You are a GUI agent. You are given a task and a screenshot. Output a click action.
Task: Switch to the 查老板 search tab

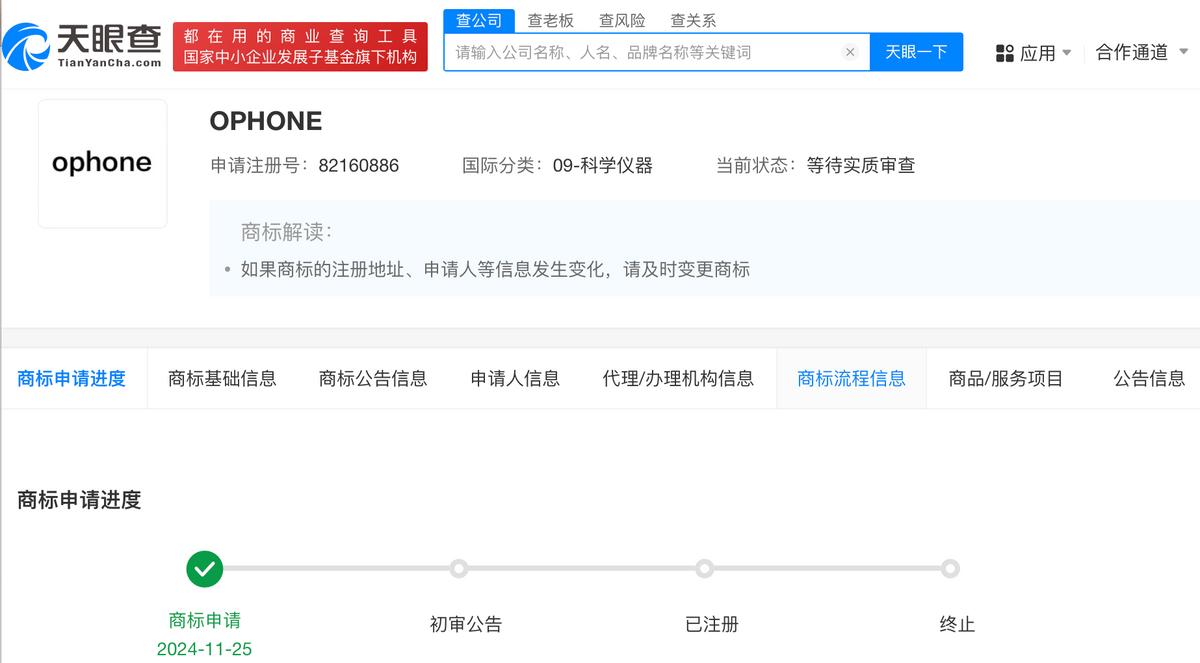[x=551, y=20]
